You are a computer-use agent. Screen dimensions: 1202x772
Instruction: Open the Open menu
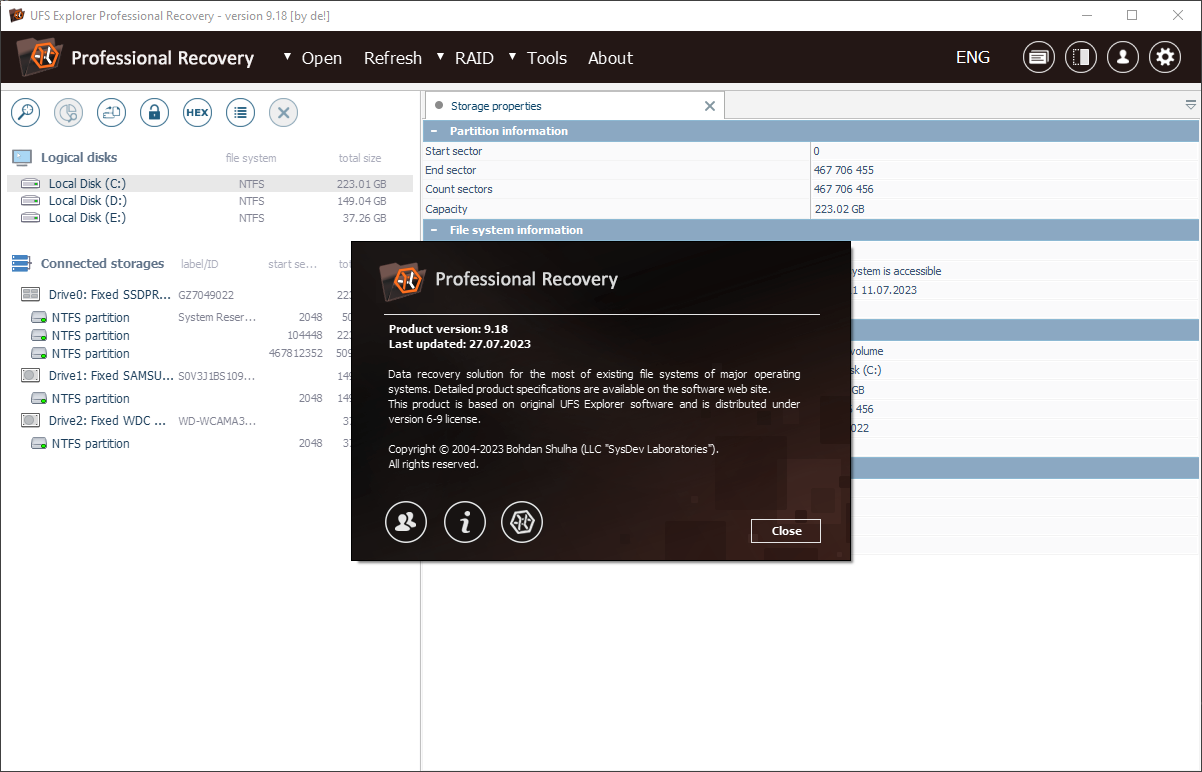tap(322, 58)
